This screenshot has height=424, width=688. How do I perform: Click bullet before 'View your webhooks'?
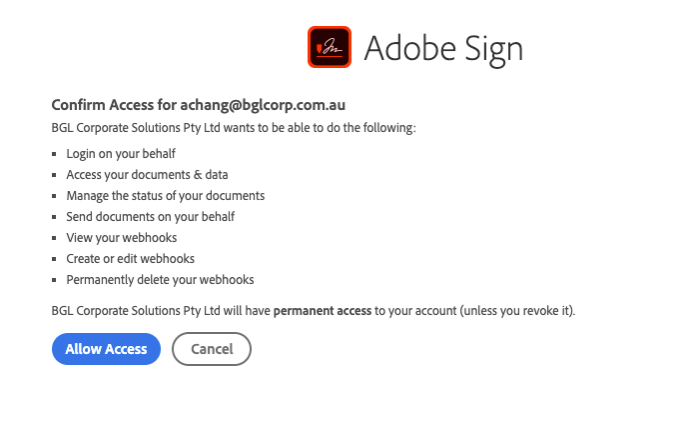click(x=55, y=238)
